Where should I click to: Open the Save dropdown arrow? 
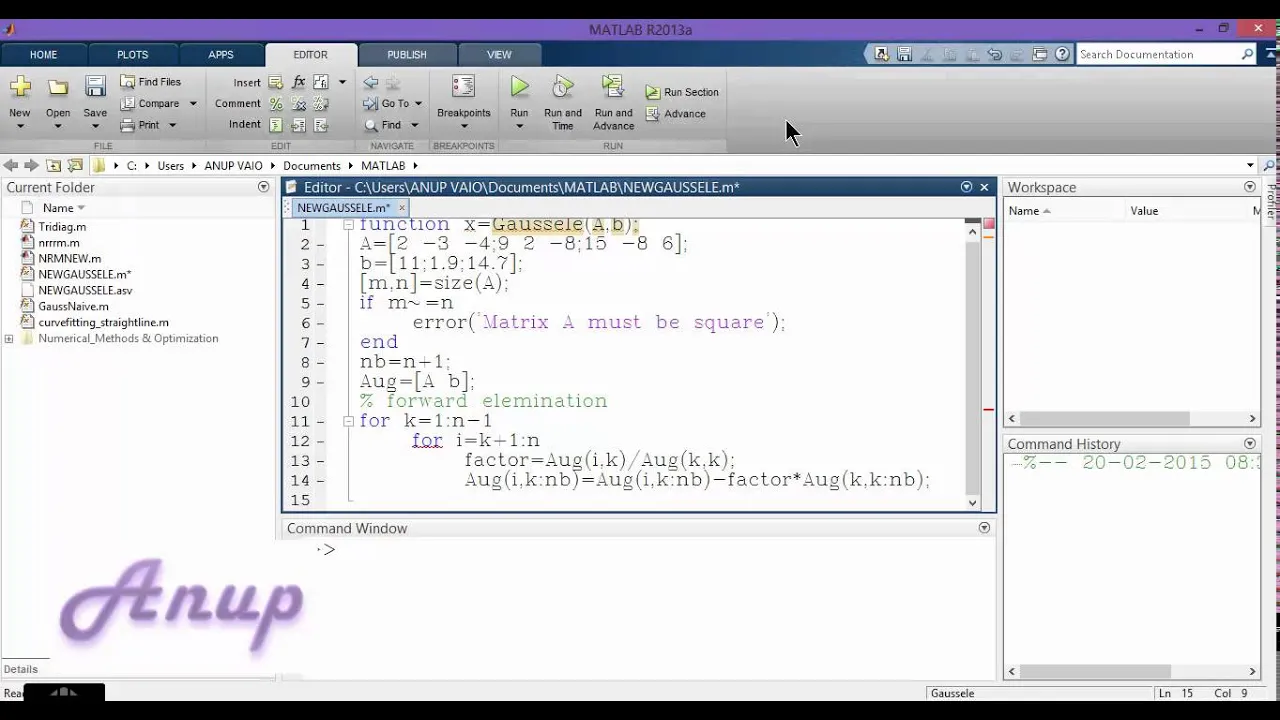coord(95,126)
